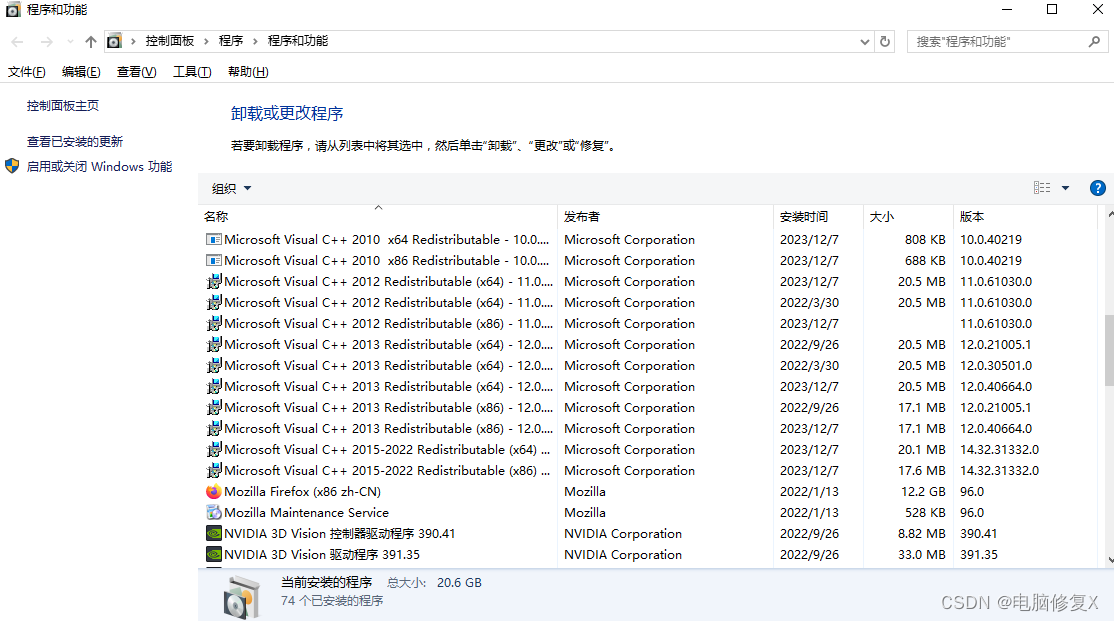Click 启用或关闭 Windows 功能 link
The height and width of the screenshot is (621, 1114).
point(99,166)
